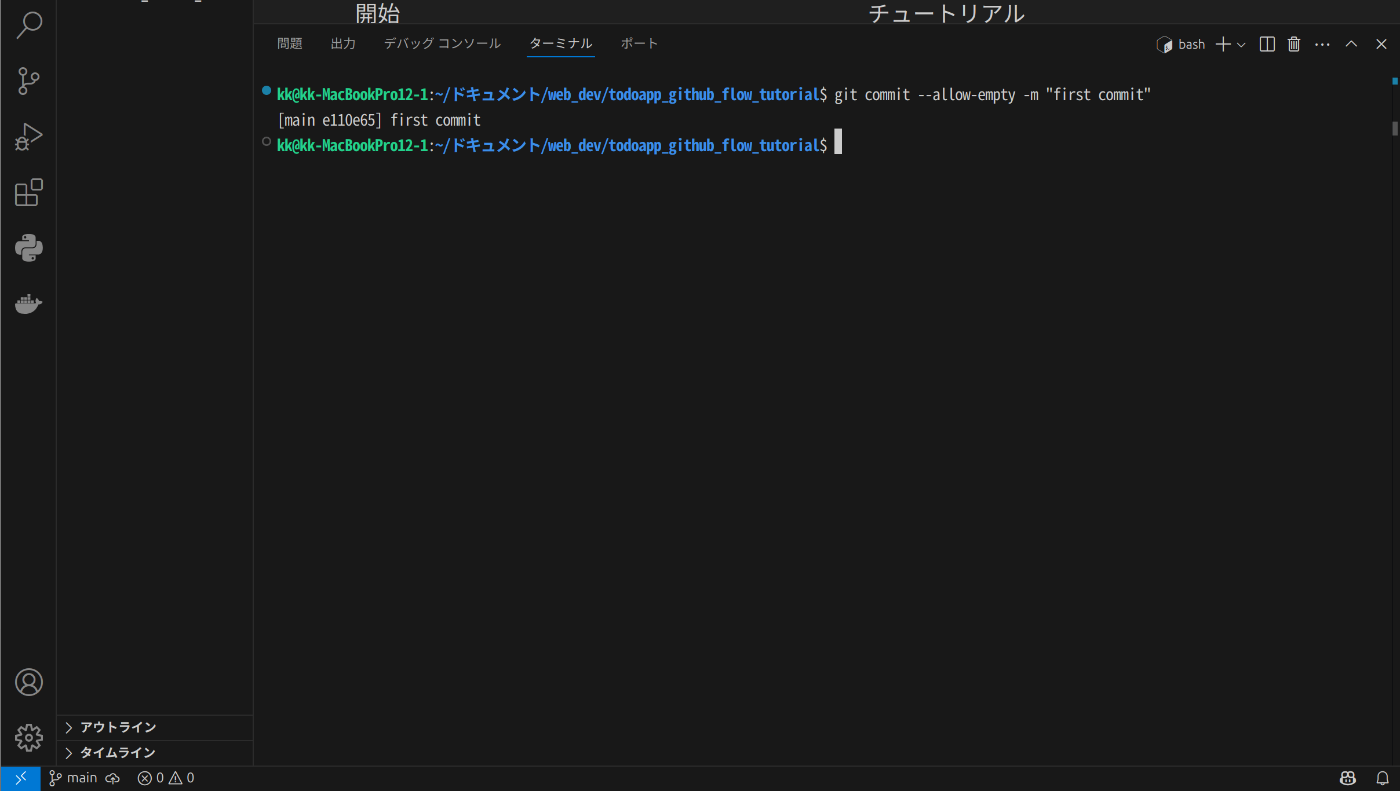Open the Source Control view

click(29, 81)
